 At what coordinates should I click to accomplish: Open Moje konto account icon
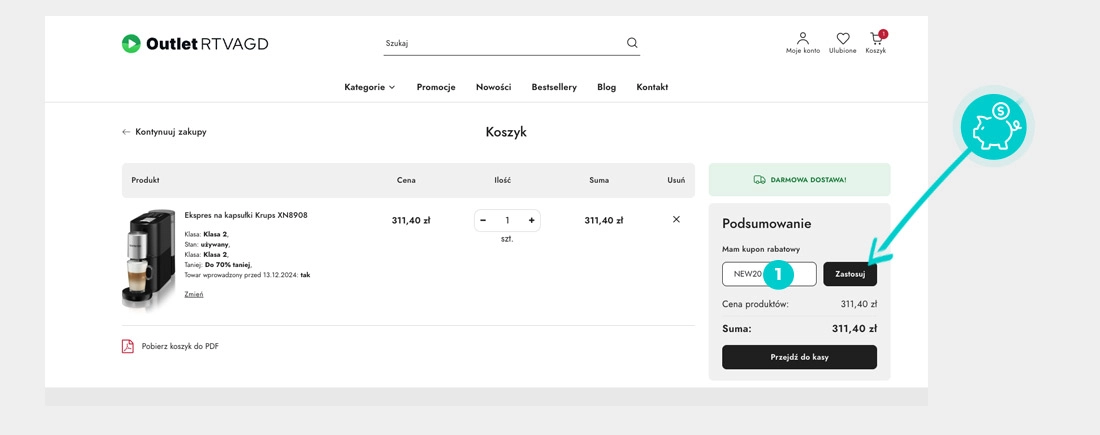[802, 39]
